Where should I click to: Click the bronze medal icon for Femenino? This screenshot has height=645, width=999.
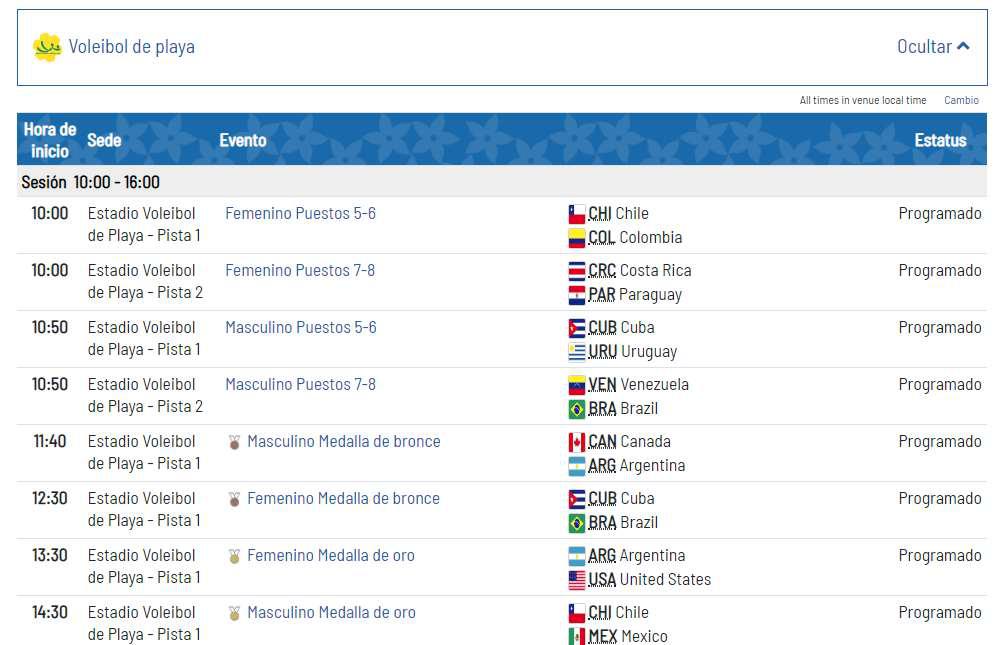(234, 499)
